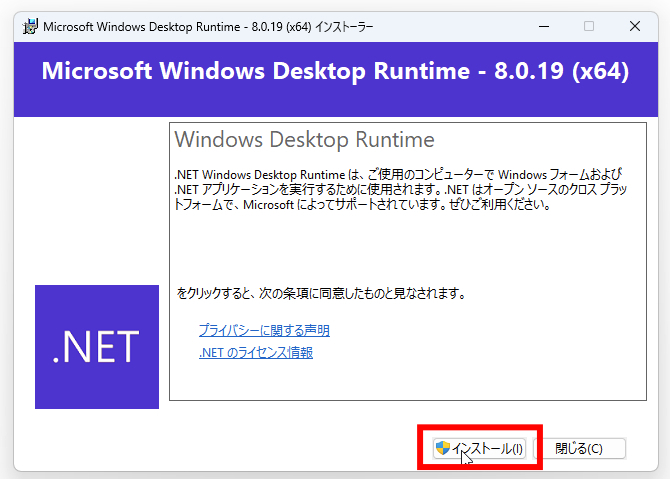
Task: Click the Windows Desktop Runtime heading text
Action: 304,140
